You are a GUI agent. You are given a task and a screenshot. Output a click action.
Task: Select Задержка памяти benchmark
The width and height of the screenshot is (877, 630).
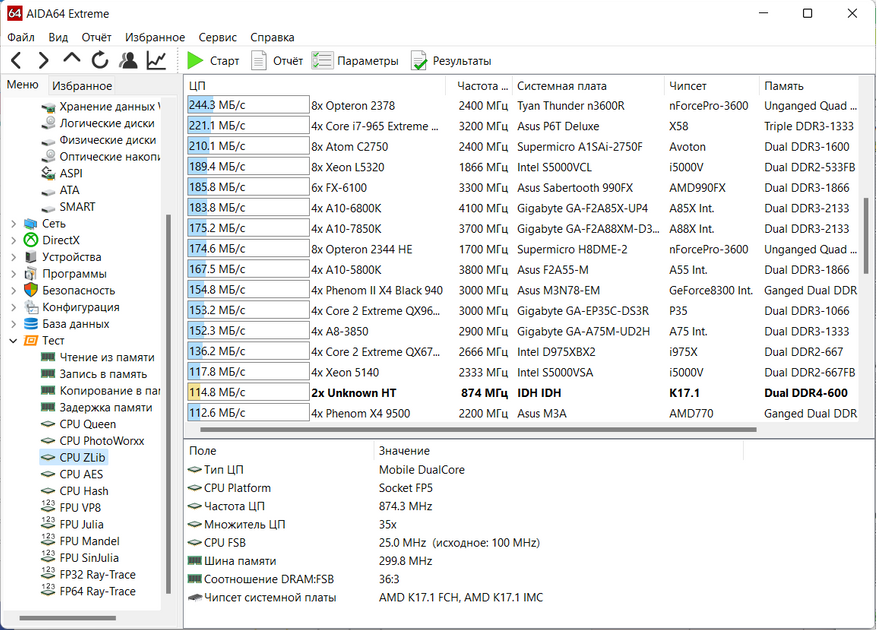tap(97, 407)
